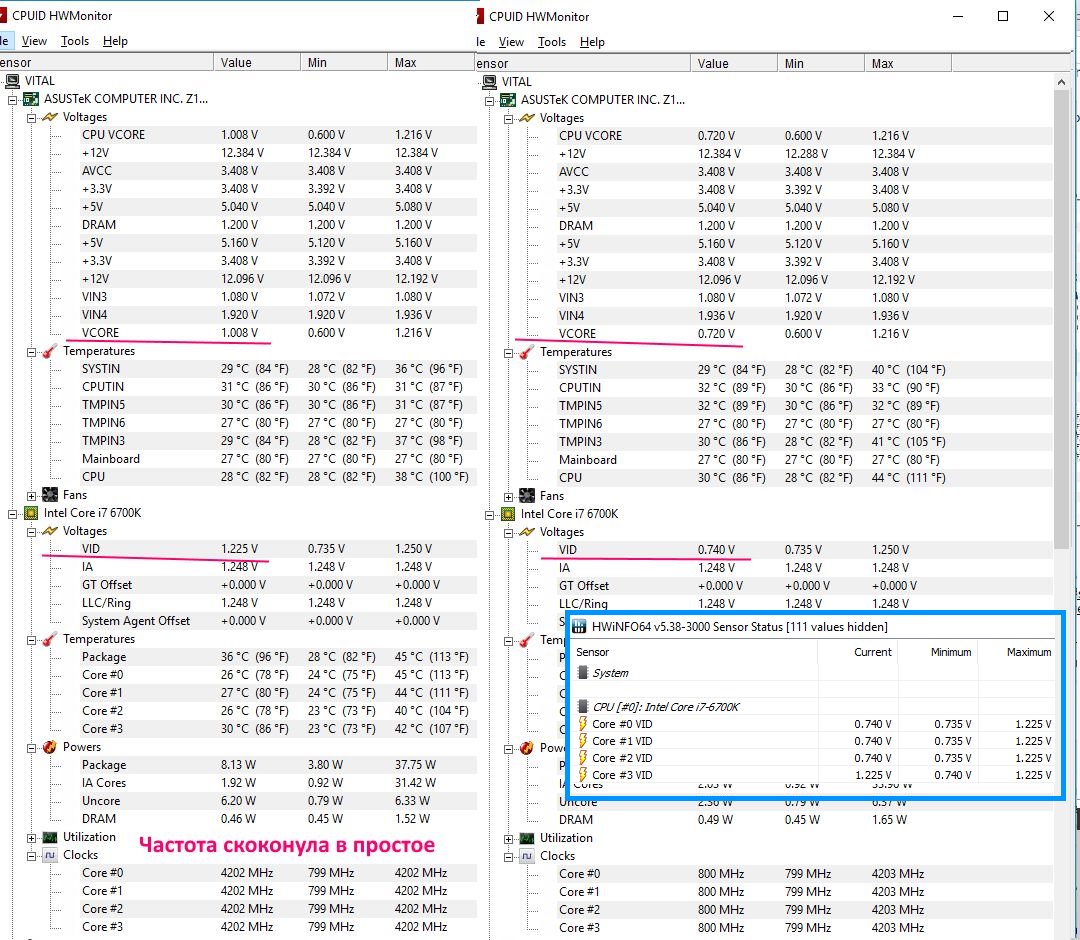Click the Utilization icon in right window
Viewport: 1080px width, 940px height.
pyautogui.click(x=527, y=839)
